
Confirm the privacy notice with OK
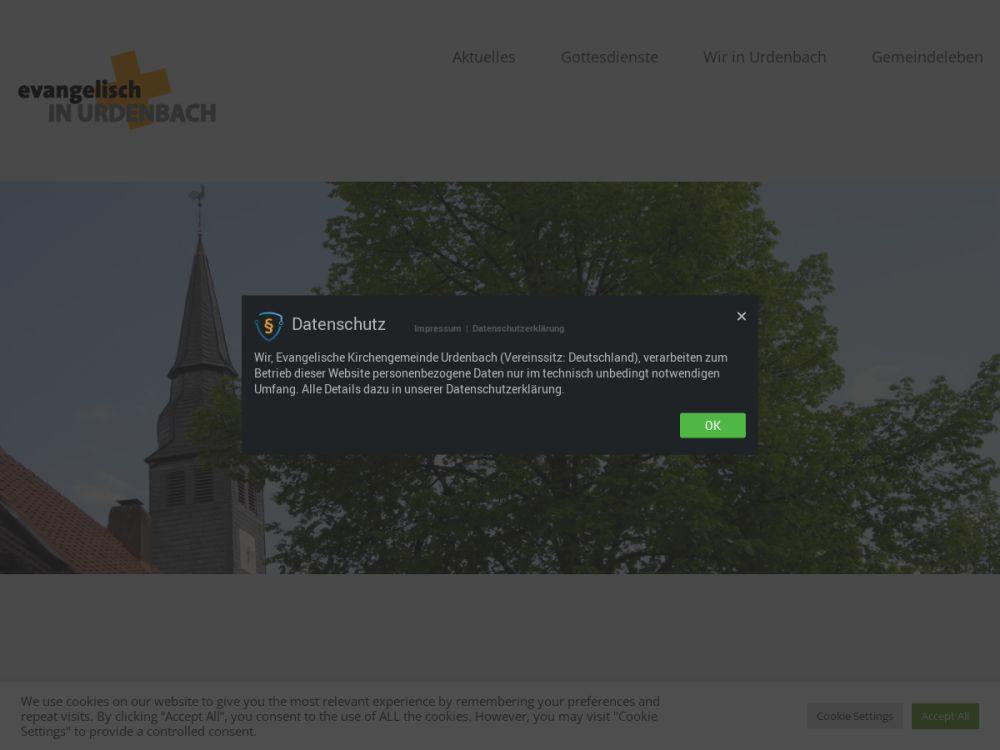712,425
